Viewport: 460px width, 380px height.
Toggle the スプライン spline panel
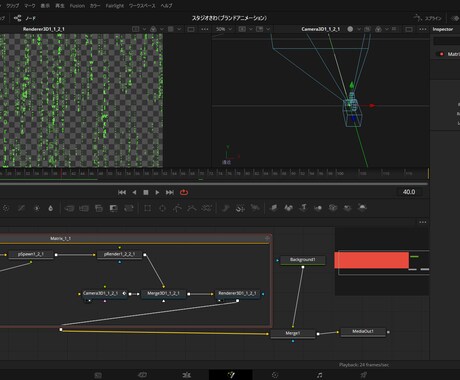(x=428, y=18)
